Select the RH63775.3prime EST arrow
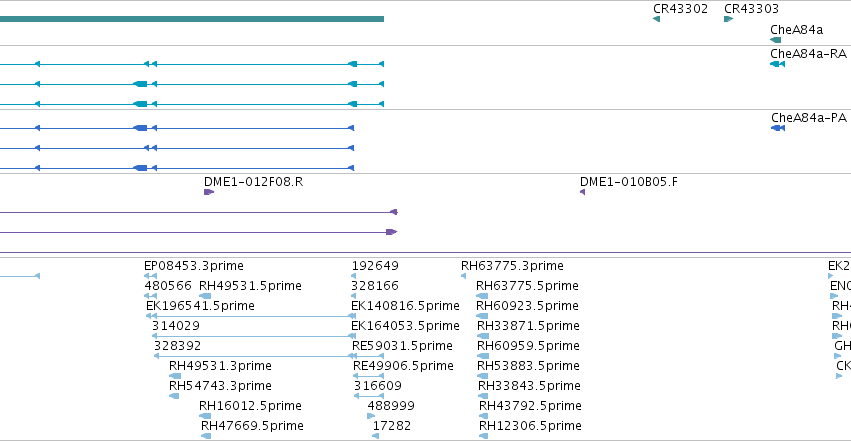Image resolution: width=851 pixels, height=441 pixels. point(463,276)
